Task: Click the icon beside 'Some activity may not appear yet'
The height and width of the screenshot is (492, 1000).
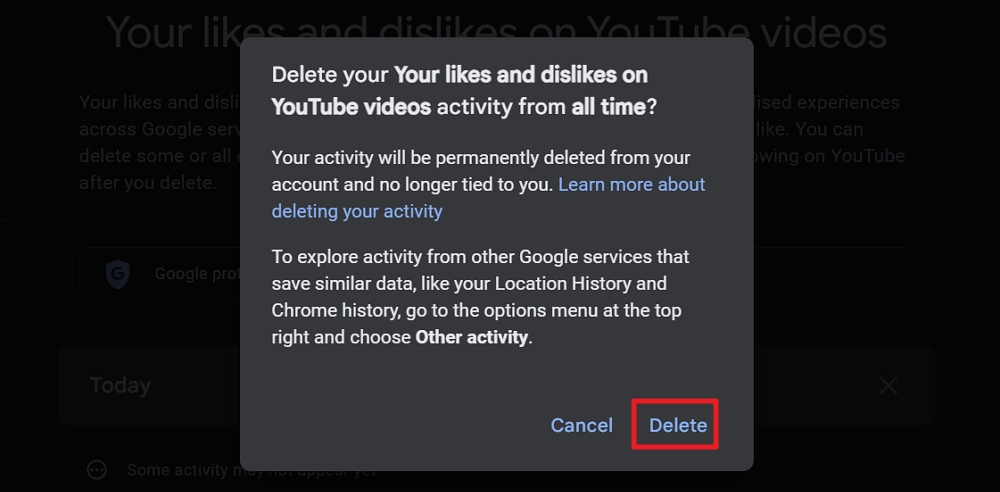Action: [x=97, y=470]
